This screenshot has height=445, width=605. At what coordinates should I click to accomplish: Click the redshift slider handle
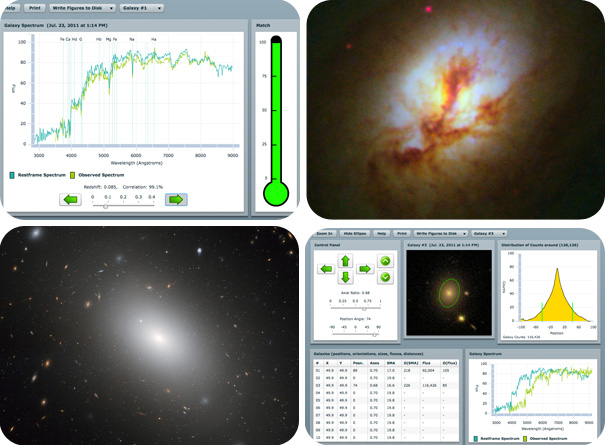[x=105, y=206]
